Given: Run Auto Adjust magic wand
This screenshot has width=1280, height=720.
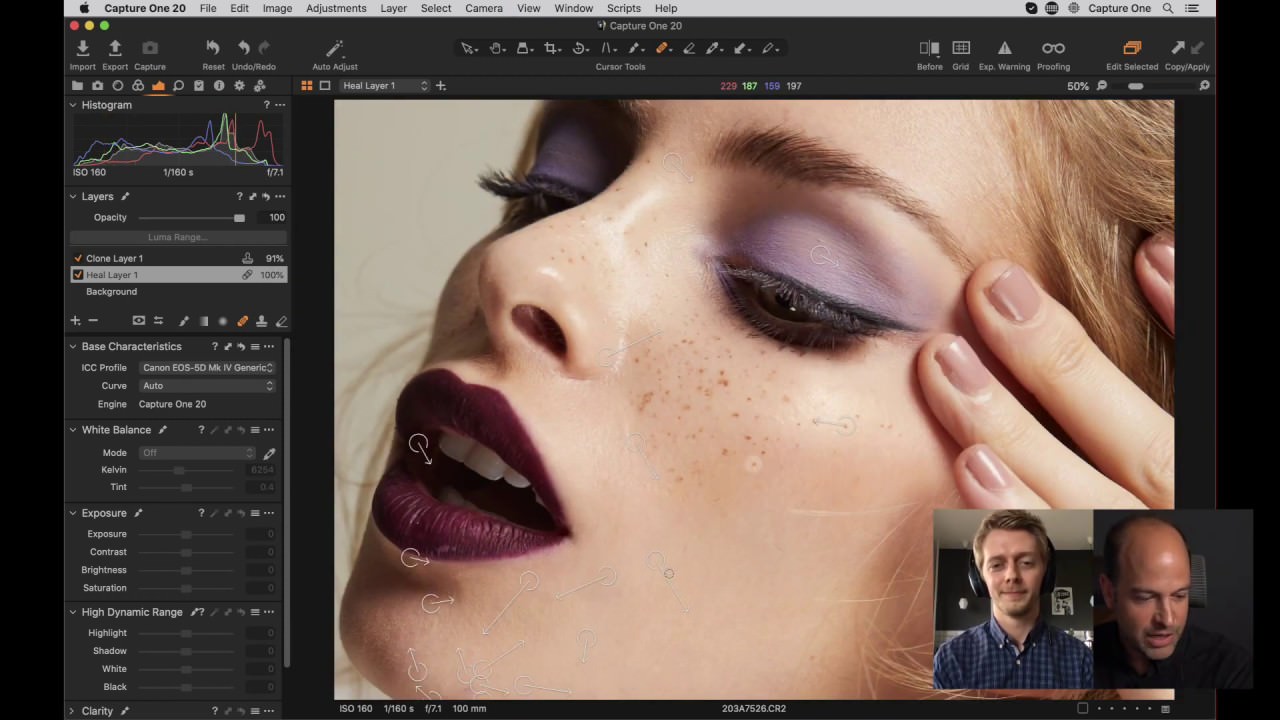Looking at the screenshot, I should point(335,48).
